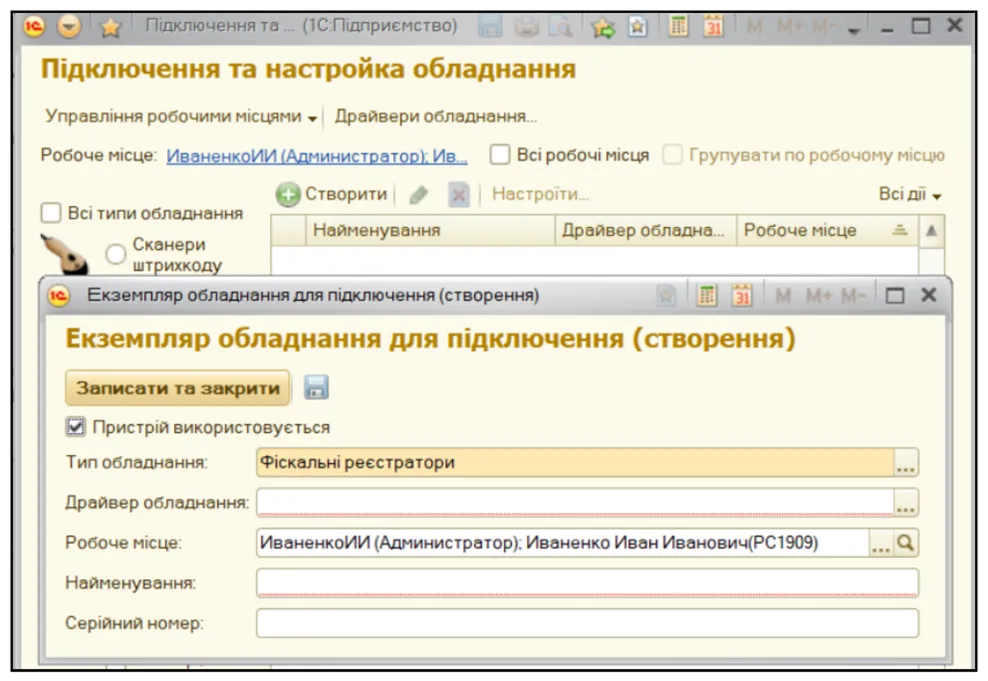Click the Серійний номер input field
Image resolution: width=988 pixels, height=681 pixels.
pyautogui.click(x=587, y=624)
